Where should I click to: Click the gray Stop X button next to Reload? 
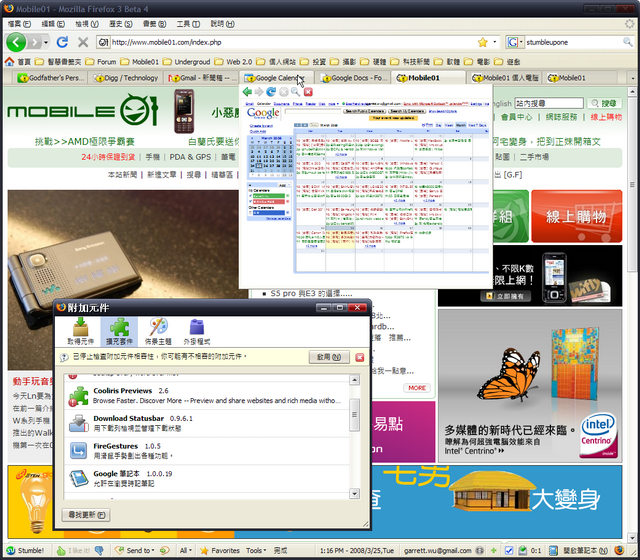click(83, 42)
